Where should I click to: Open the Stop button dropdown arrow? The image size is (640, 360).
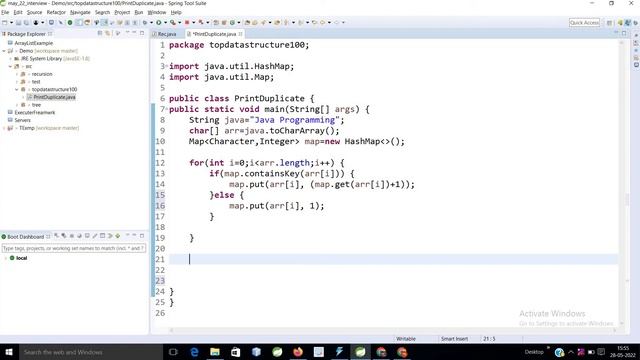click(x=193, y=22)
